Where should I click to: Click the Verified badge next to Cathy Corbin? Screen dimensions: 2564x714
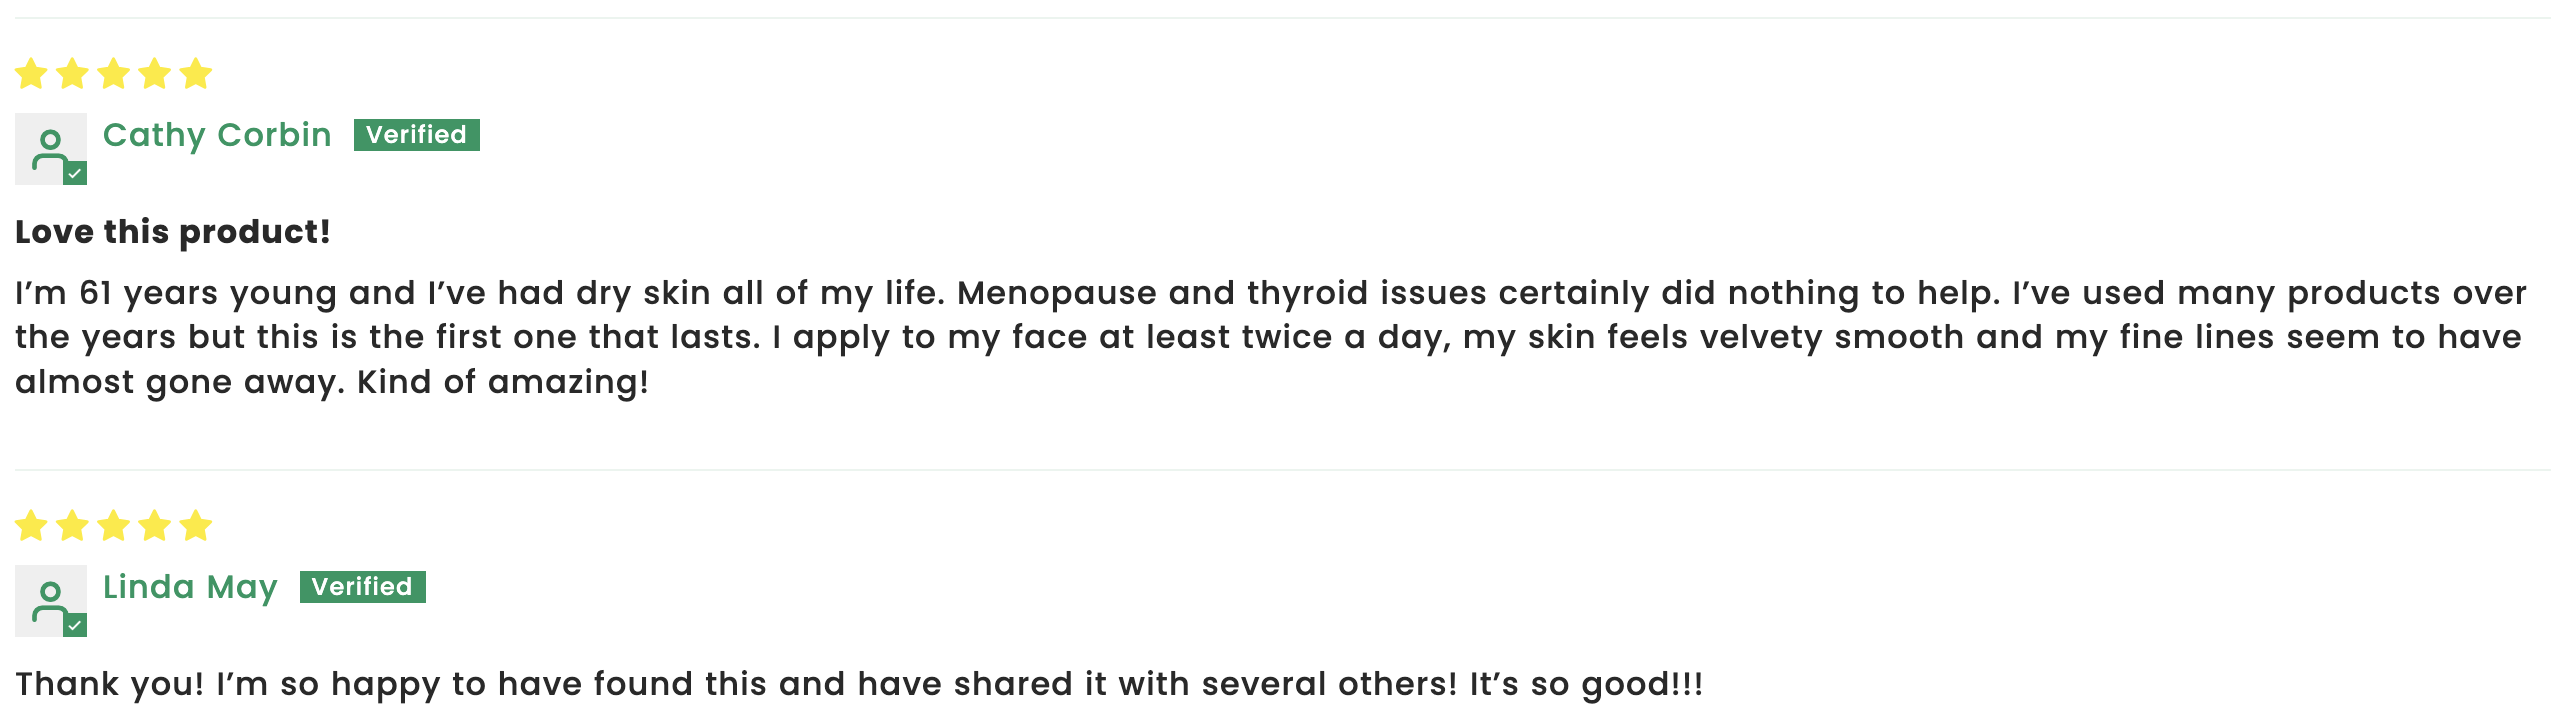(417, 135)
